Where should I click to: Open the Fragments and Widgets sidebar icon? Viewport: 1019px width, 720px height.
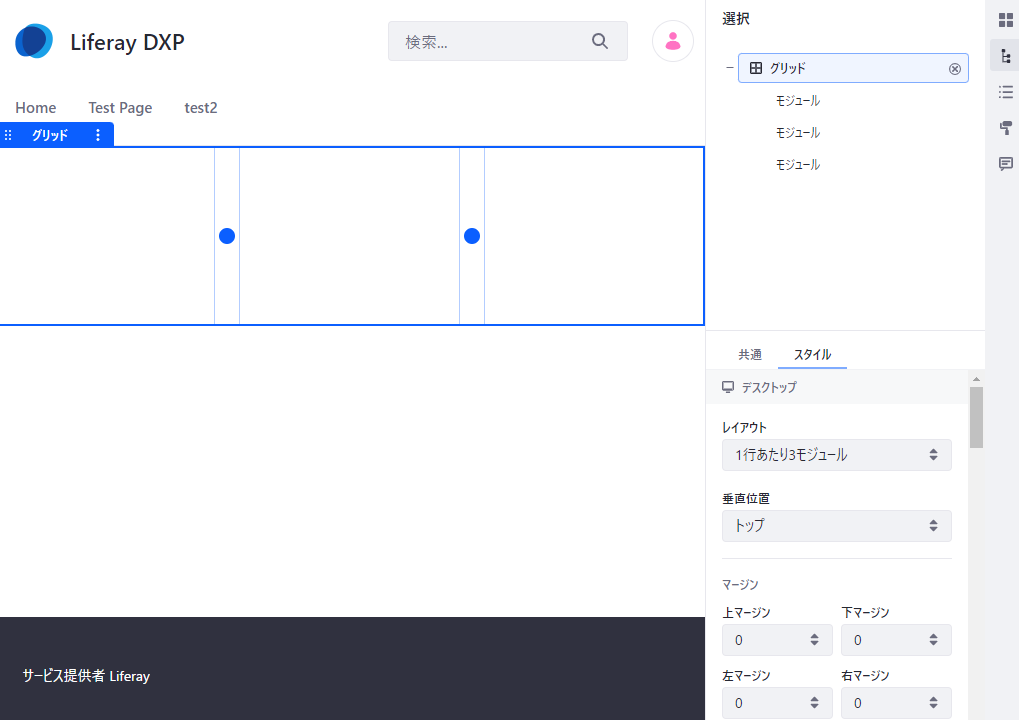(x=1006, y=20)
